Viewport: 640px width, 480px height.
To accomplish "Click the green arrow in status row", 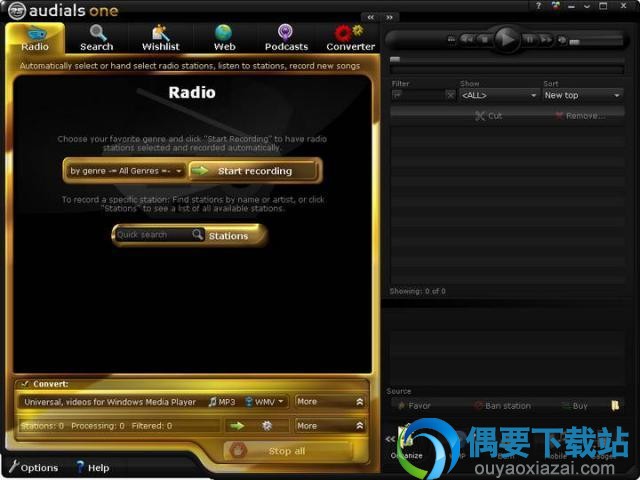I will (237, 426).
